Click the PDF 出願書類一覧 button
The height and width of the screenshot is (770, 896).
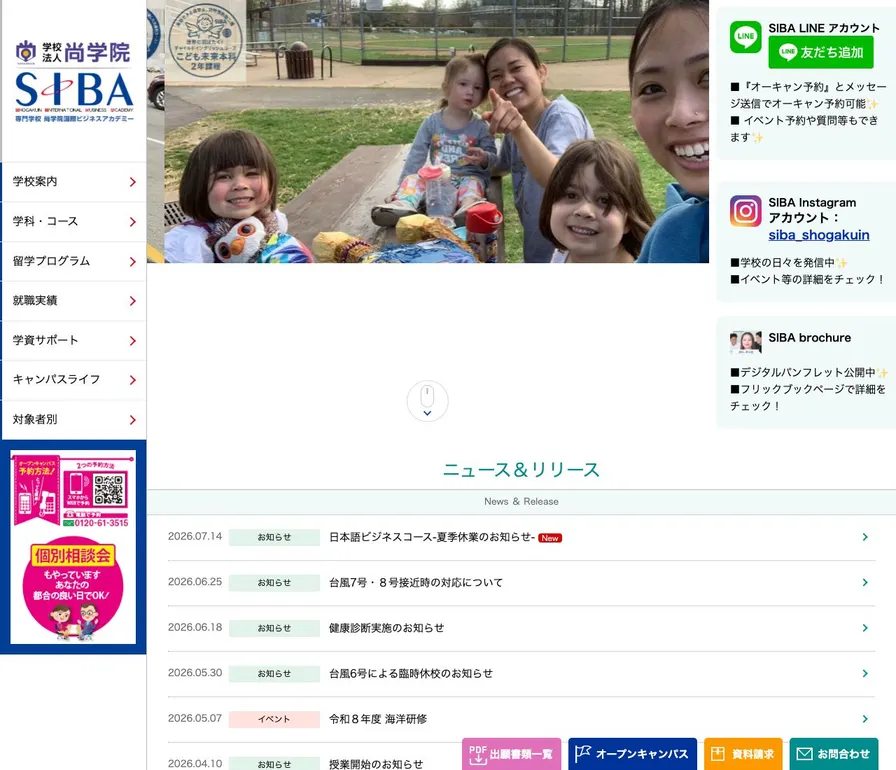pos(511,754)
